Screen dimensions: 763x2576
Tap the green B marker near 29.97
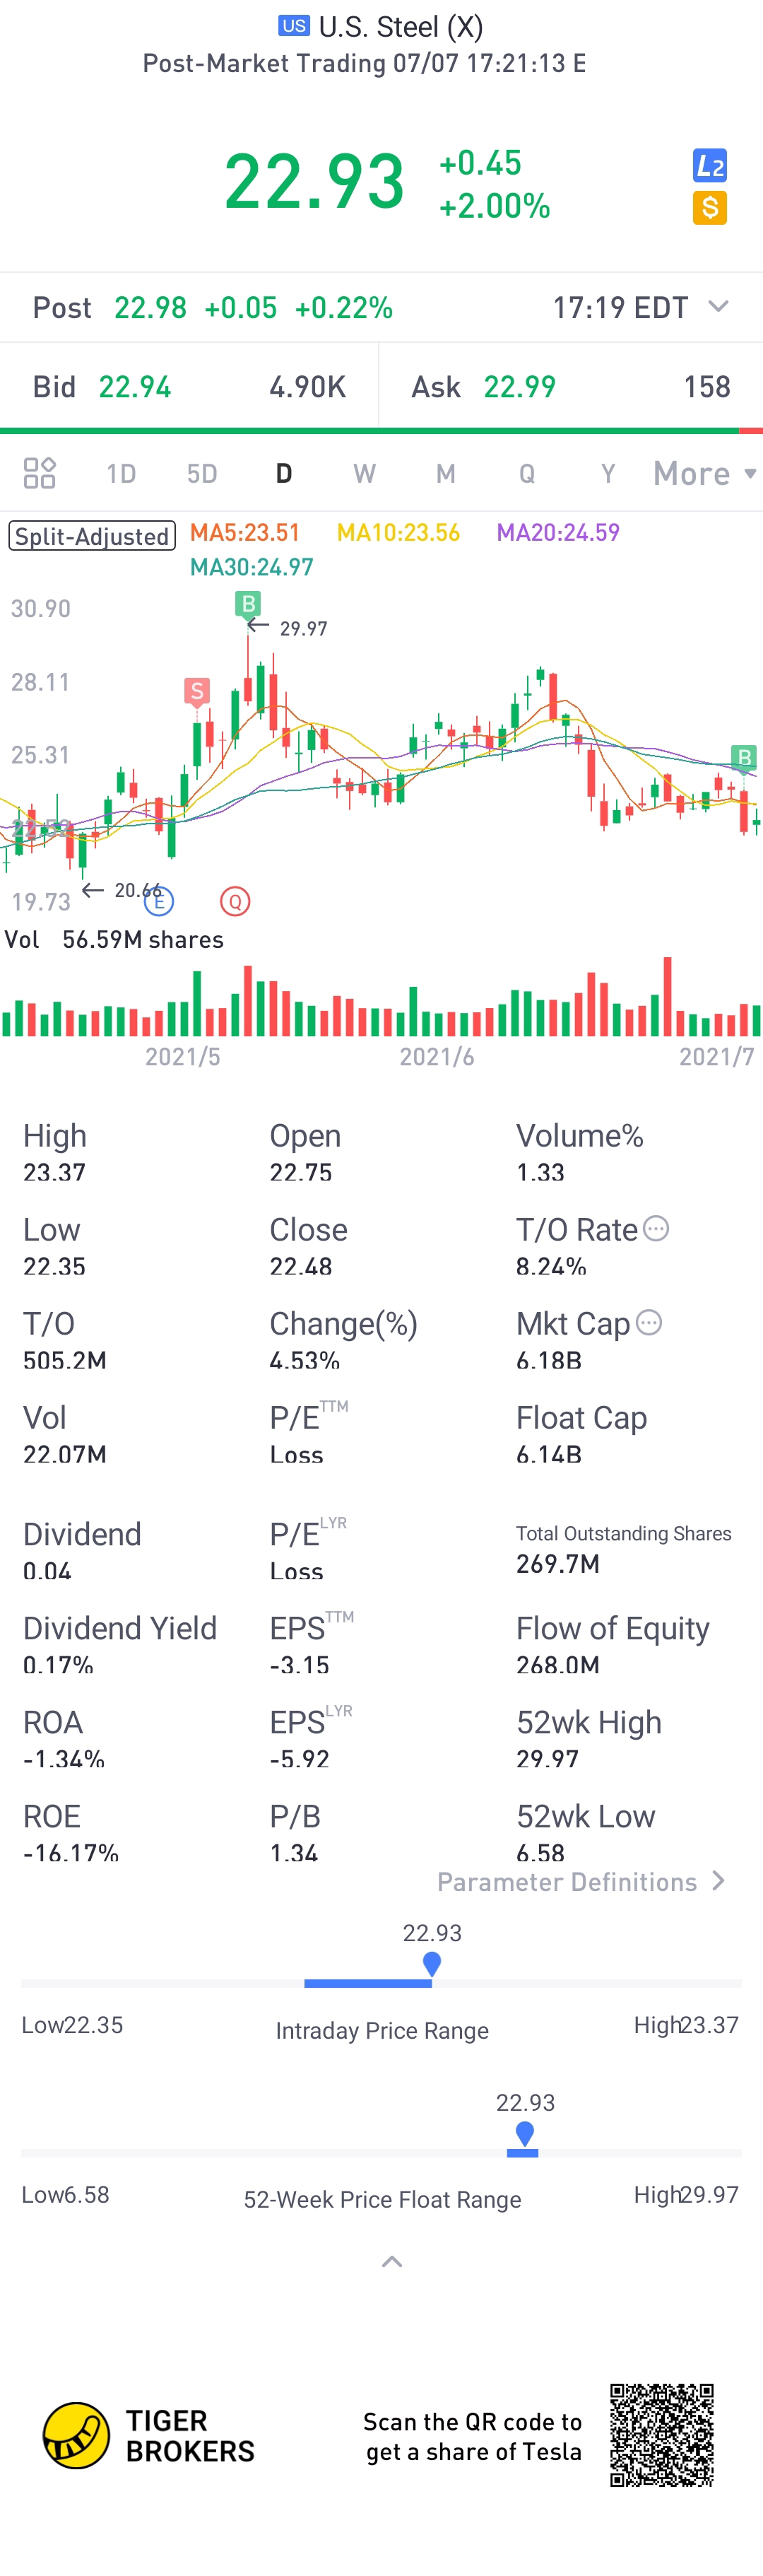(247, 603)
